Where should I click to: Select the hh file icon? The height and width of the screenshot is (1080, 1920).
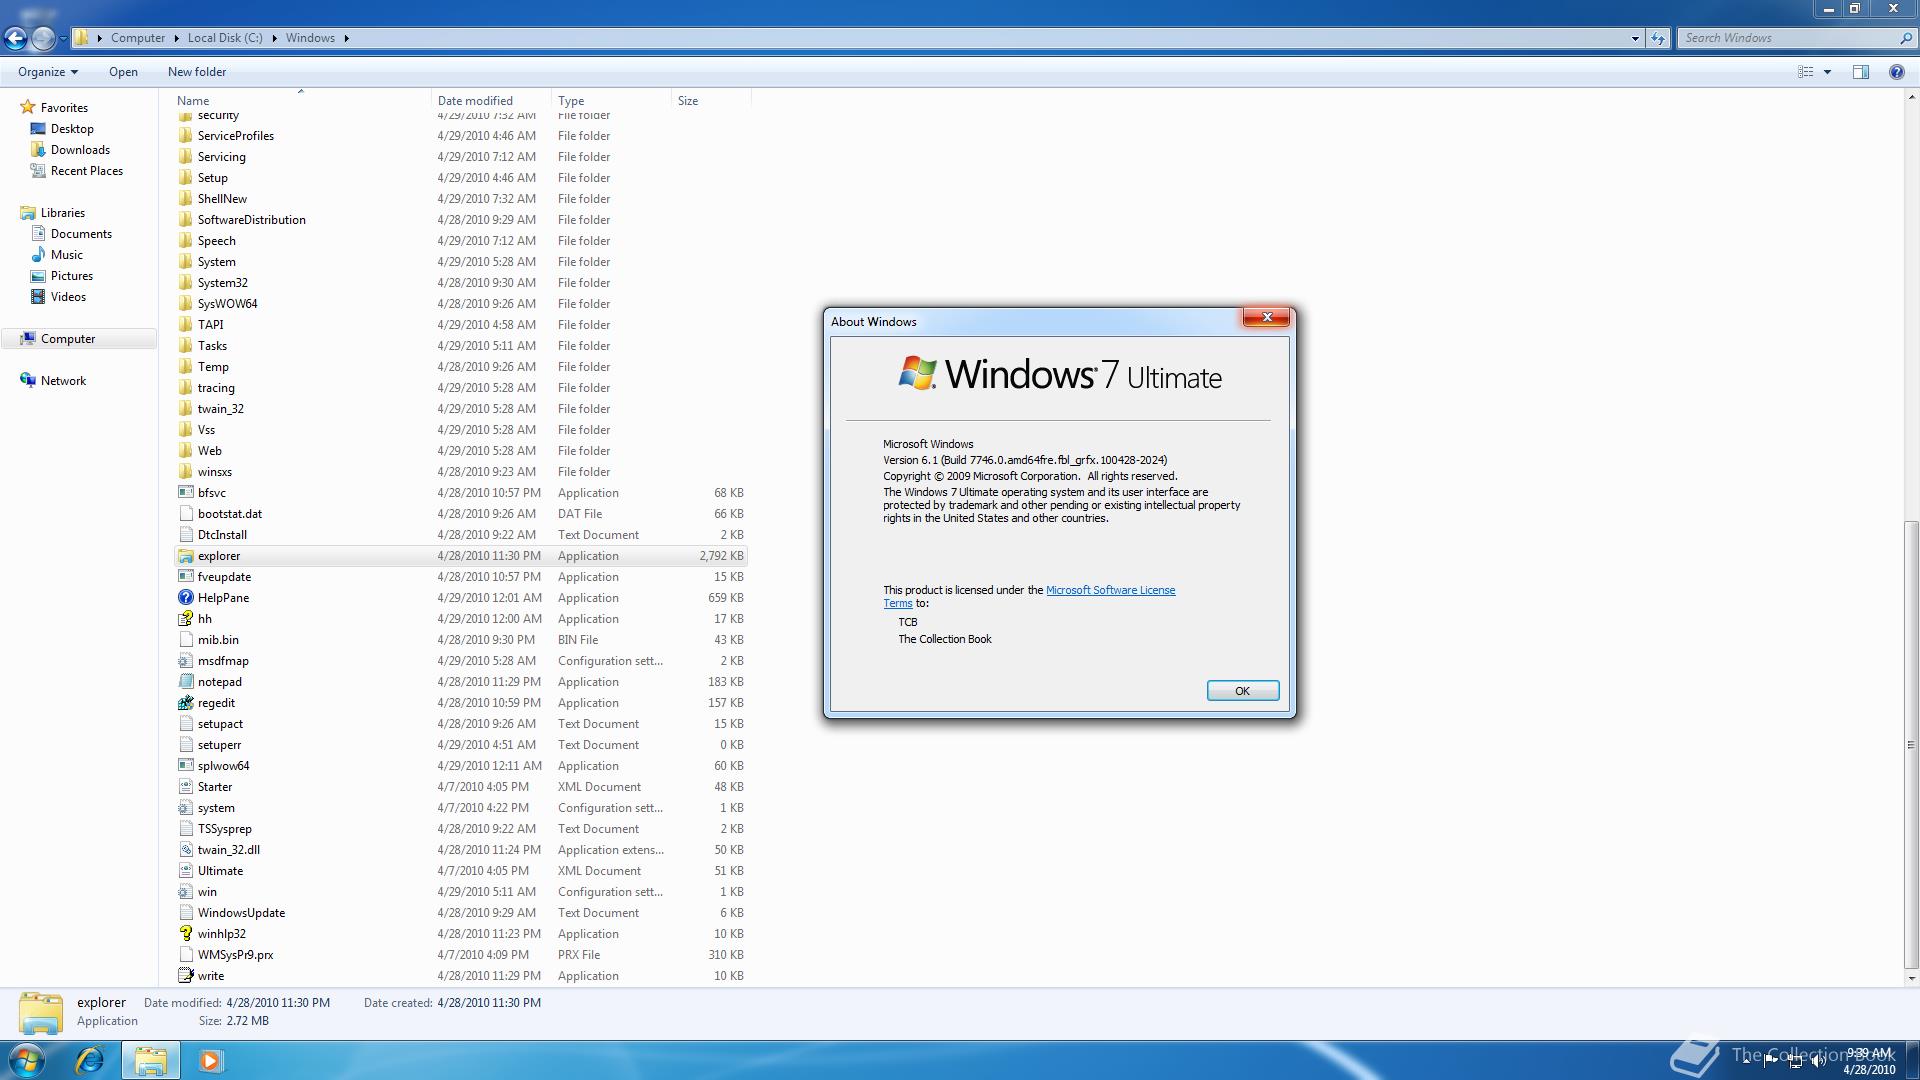186,619
